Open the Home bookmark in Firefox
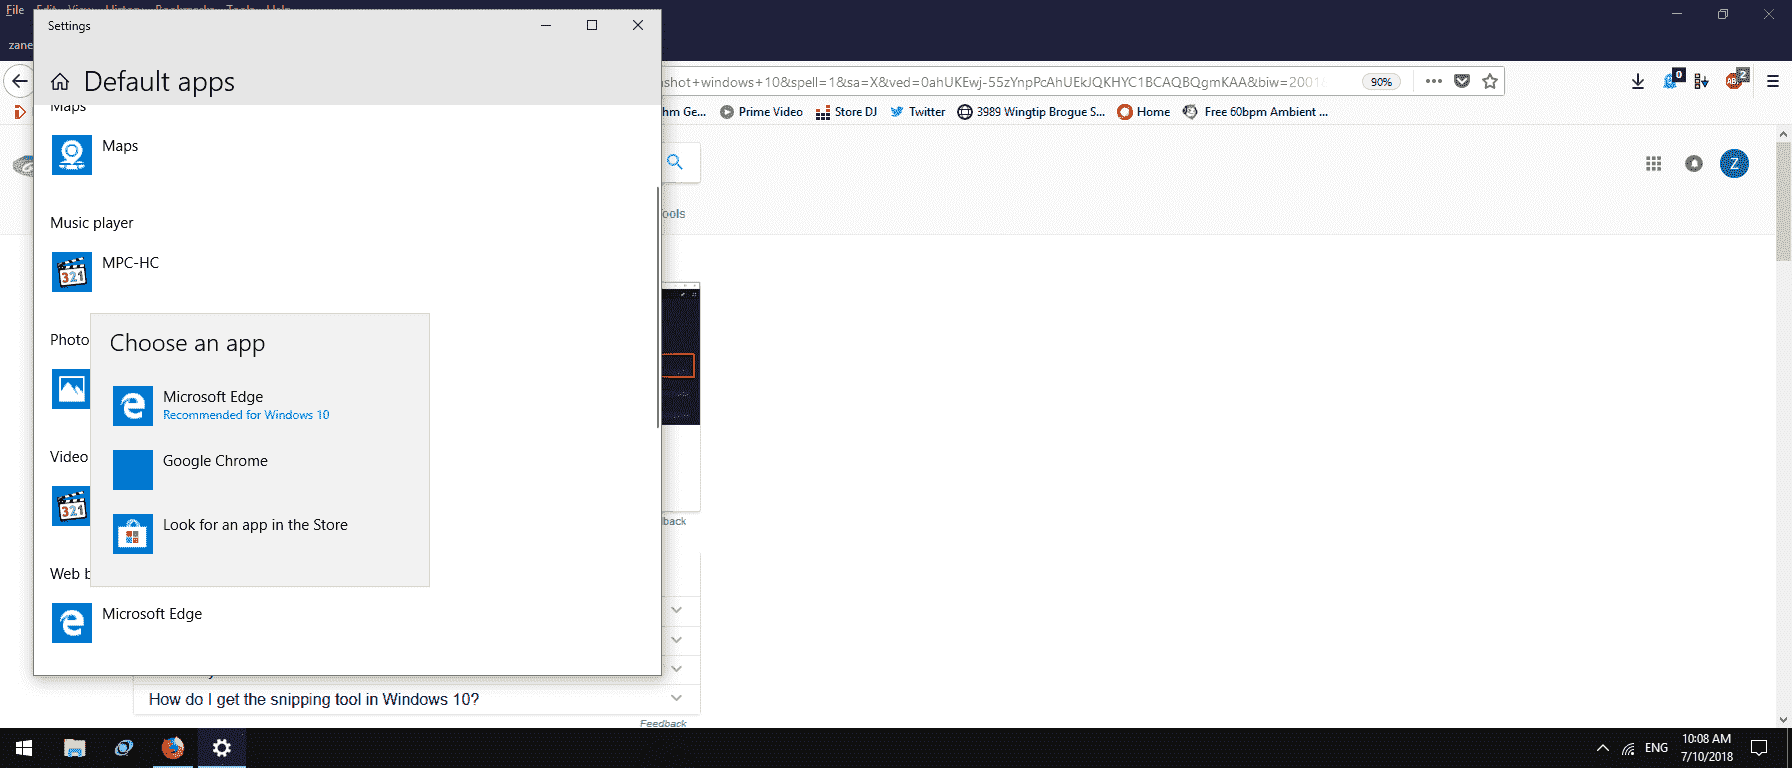 [1143, 112]
